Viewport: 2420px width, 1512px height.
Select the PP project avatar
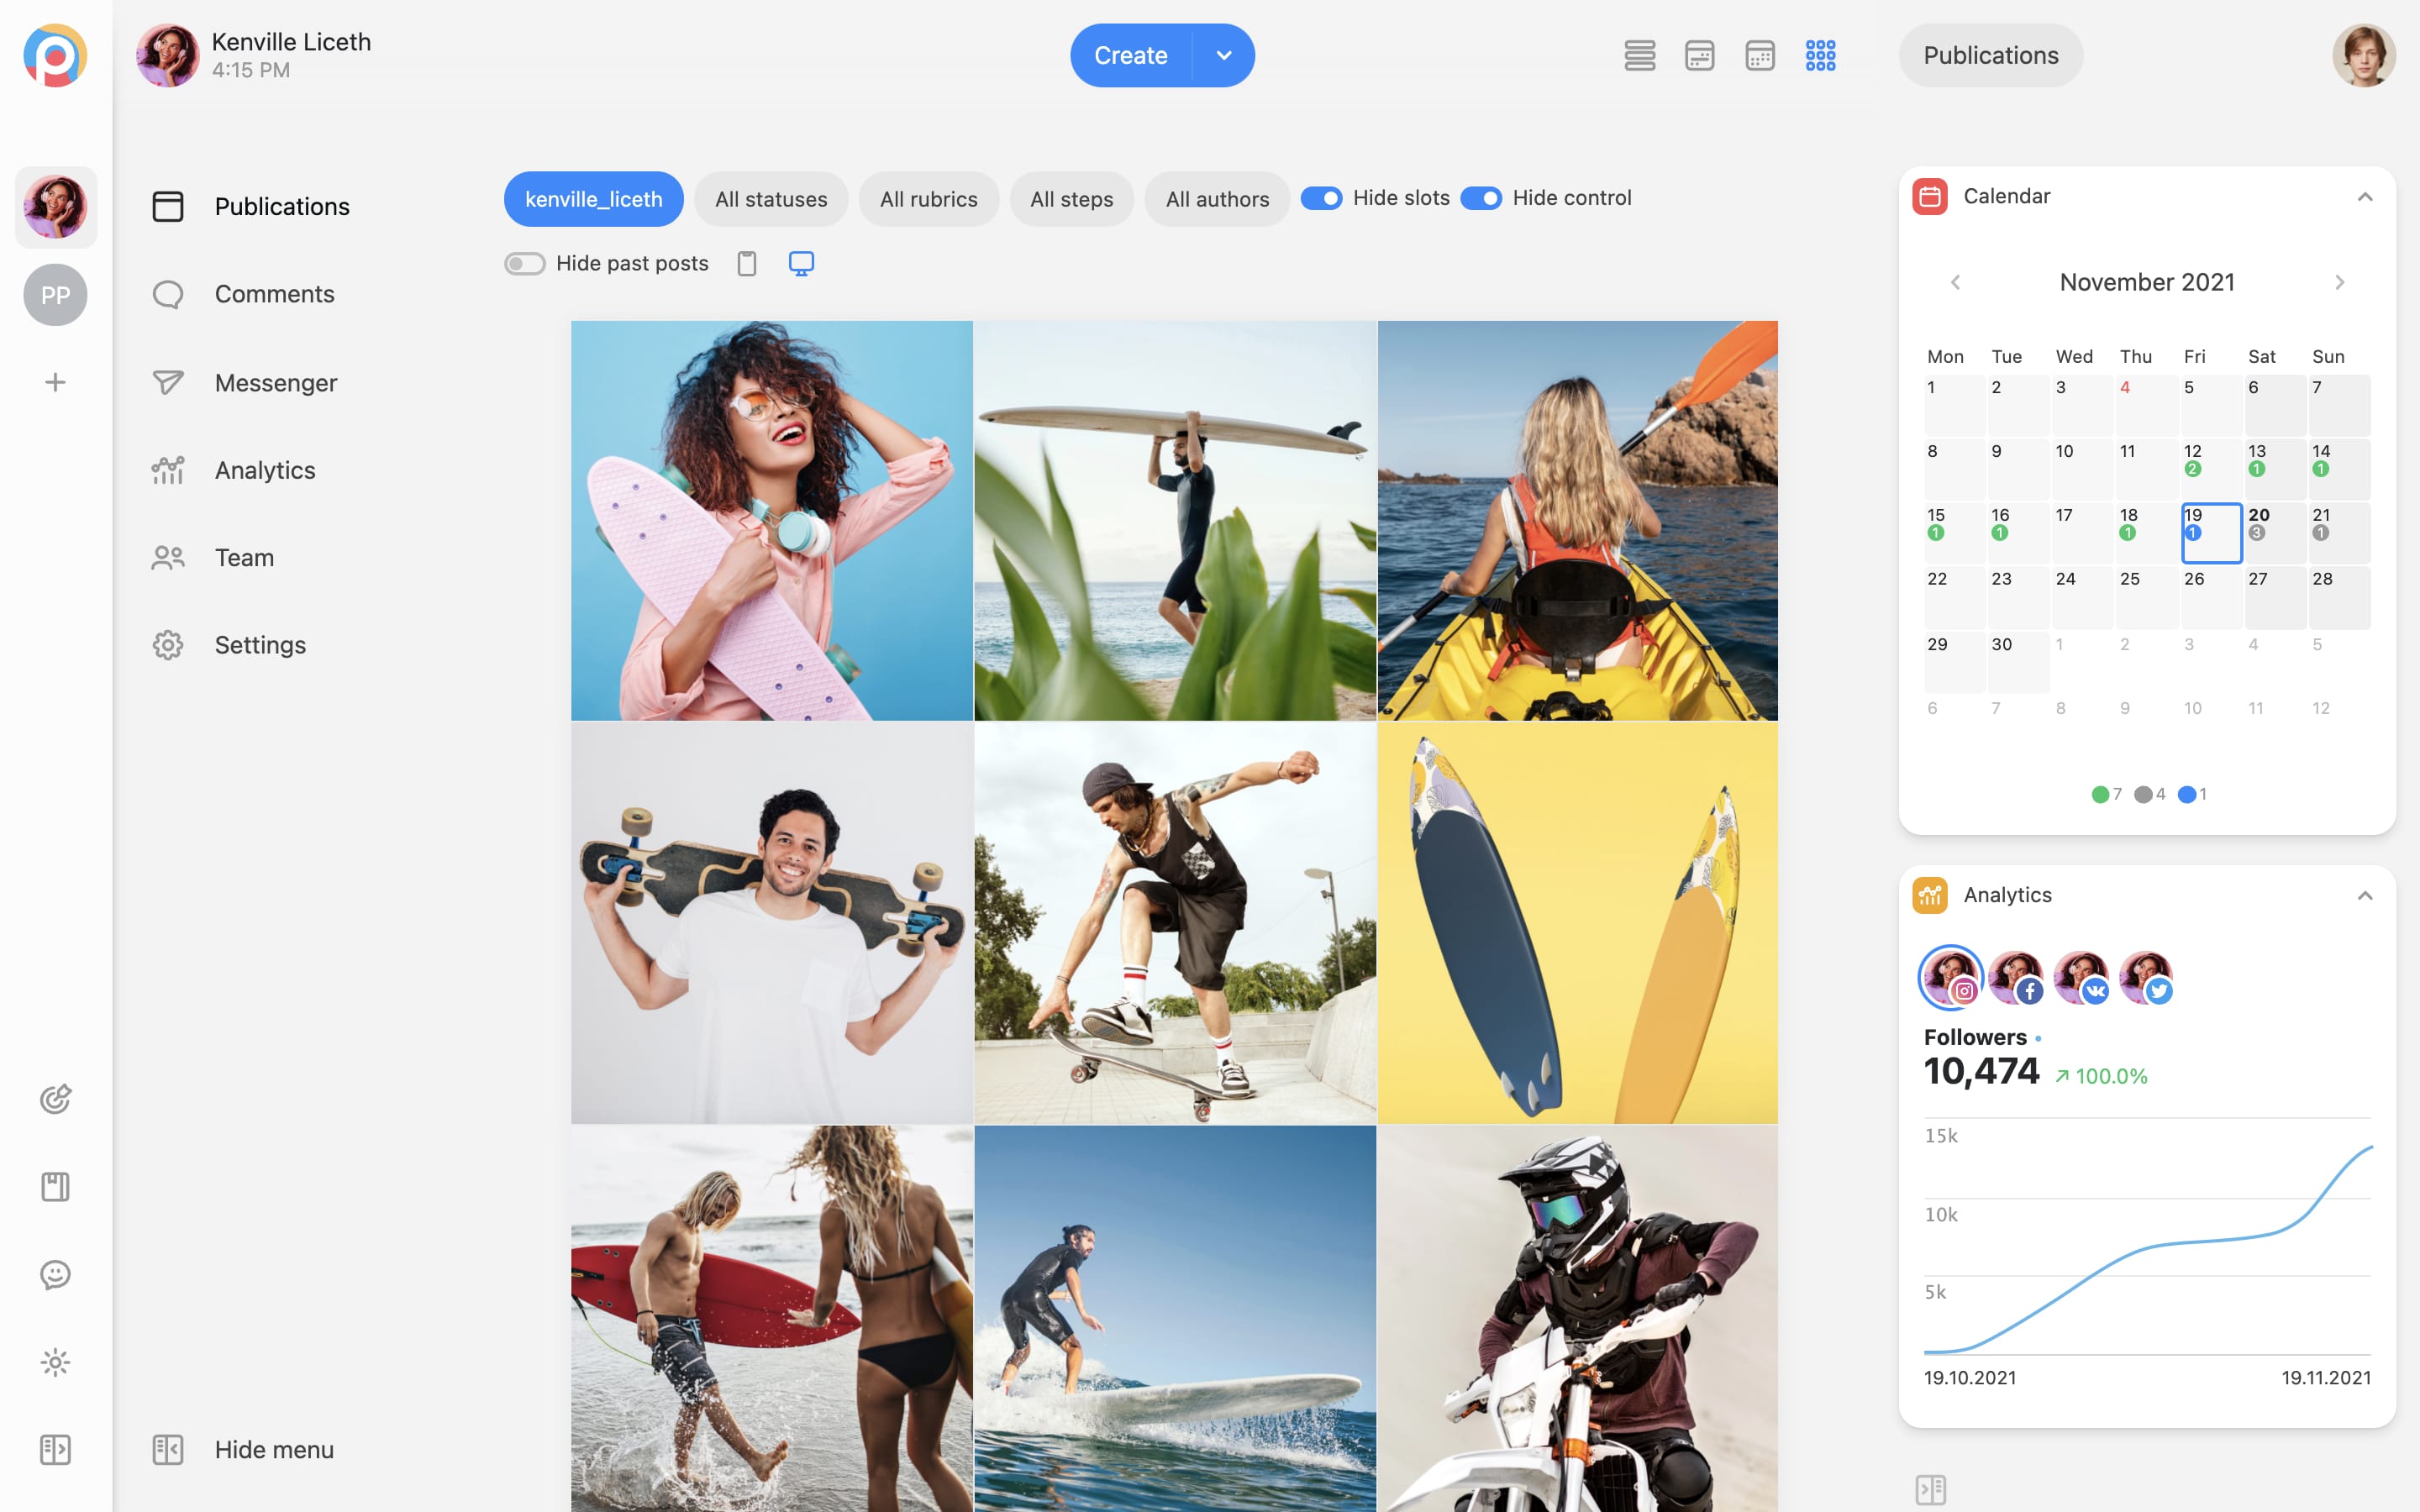55,295
